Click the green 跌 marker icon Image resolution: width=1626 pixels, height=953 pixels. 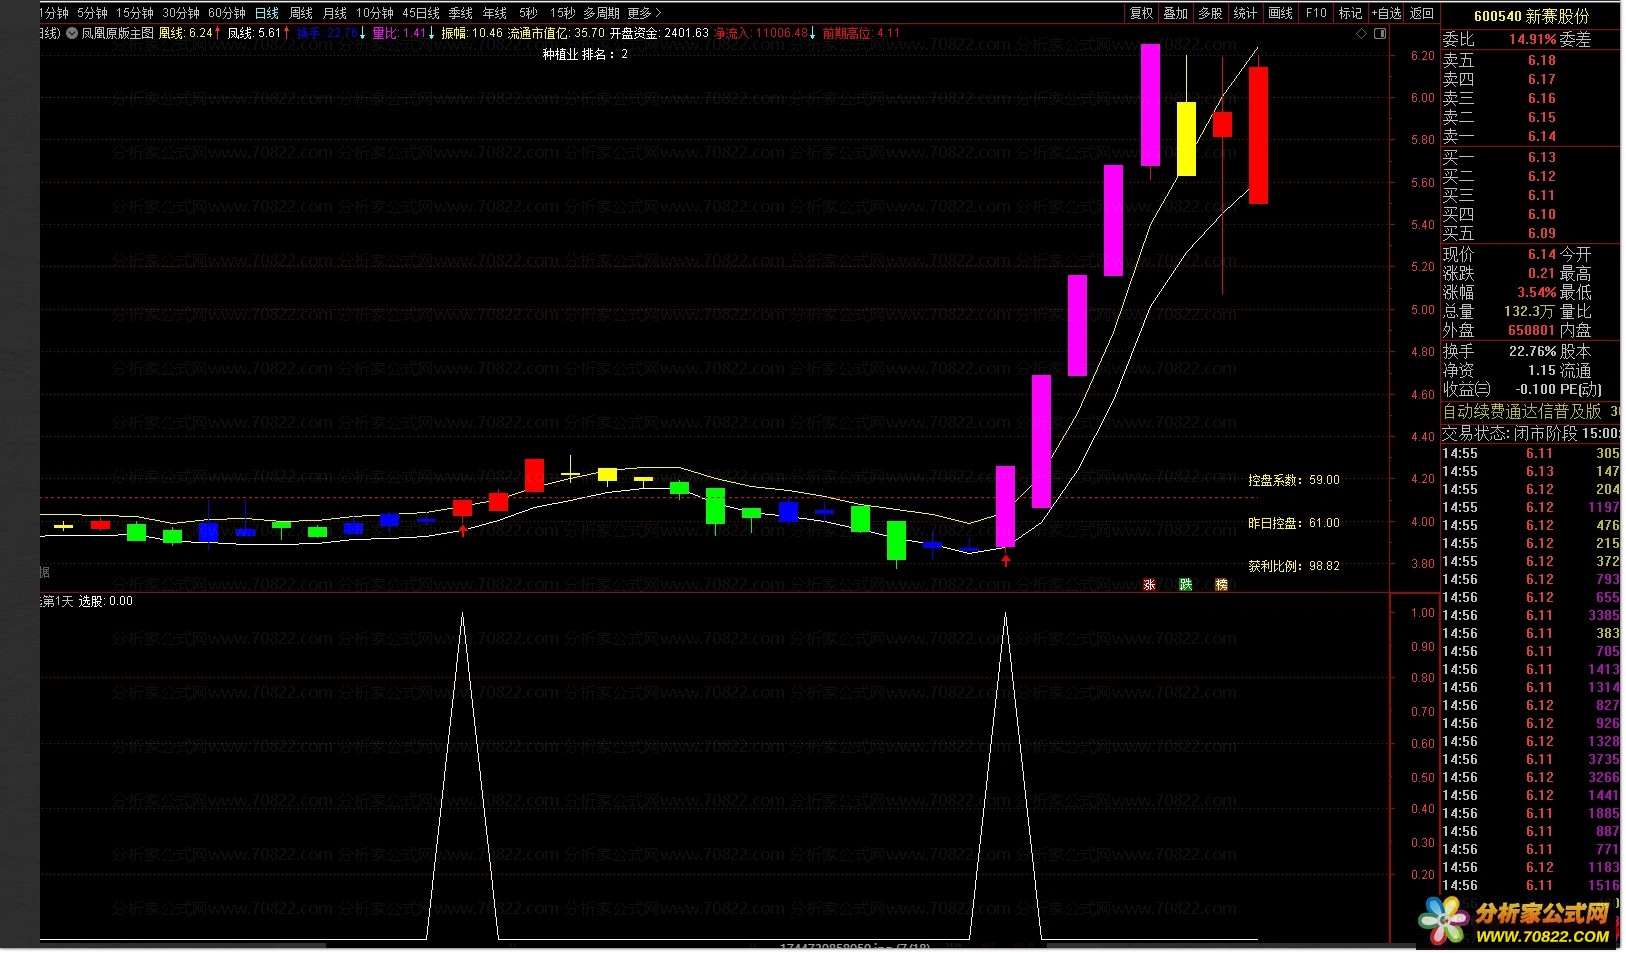coord(1185,584)
